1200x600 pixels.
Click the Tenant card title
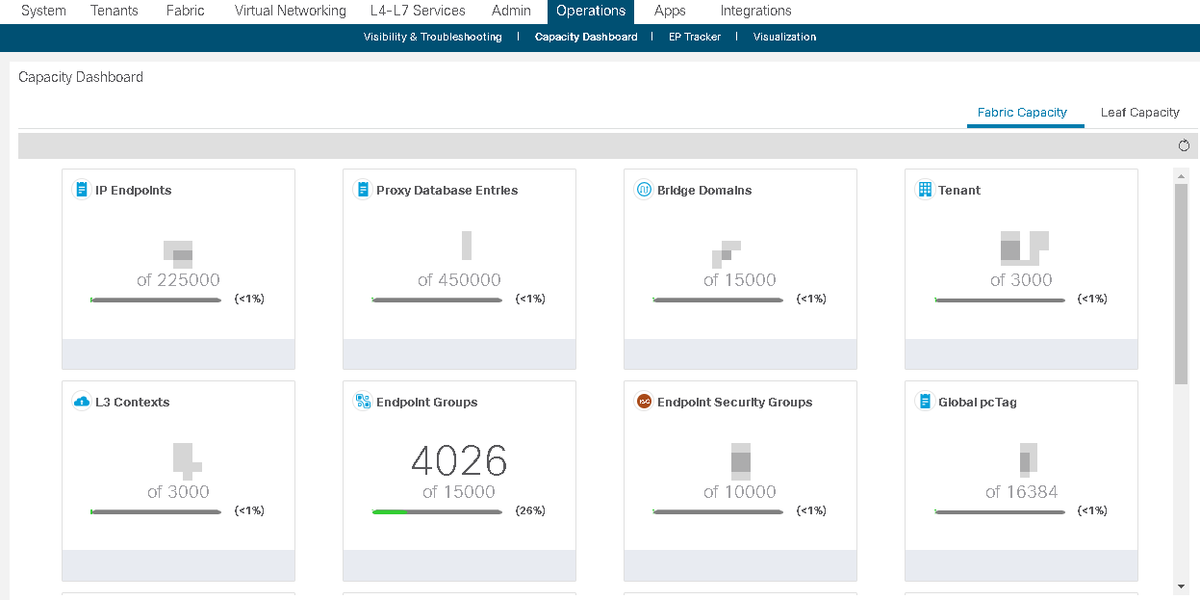959,190
